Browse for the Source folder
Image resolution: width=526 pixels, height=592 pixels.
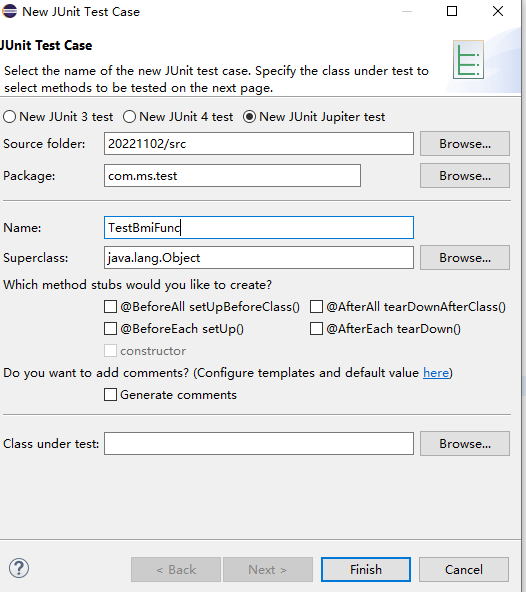pyautogui.click(x=465, y=143)
